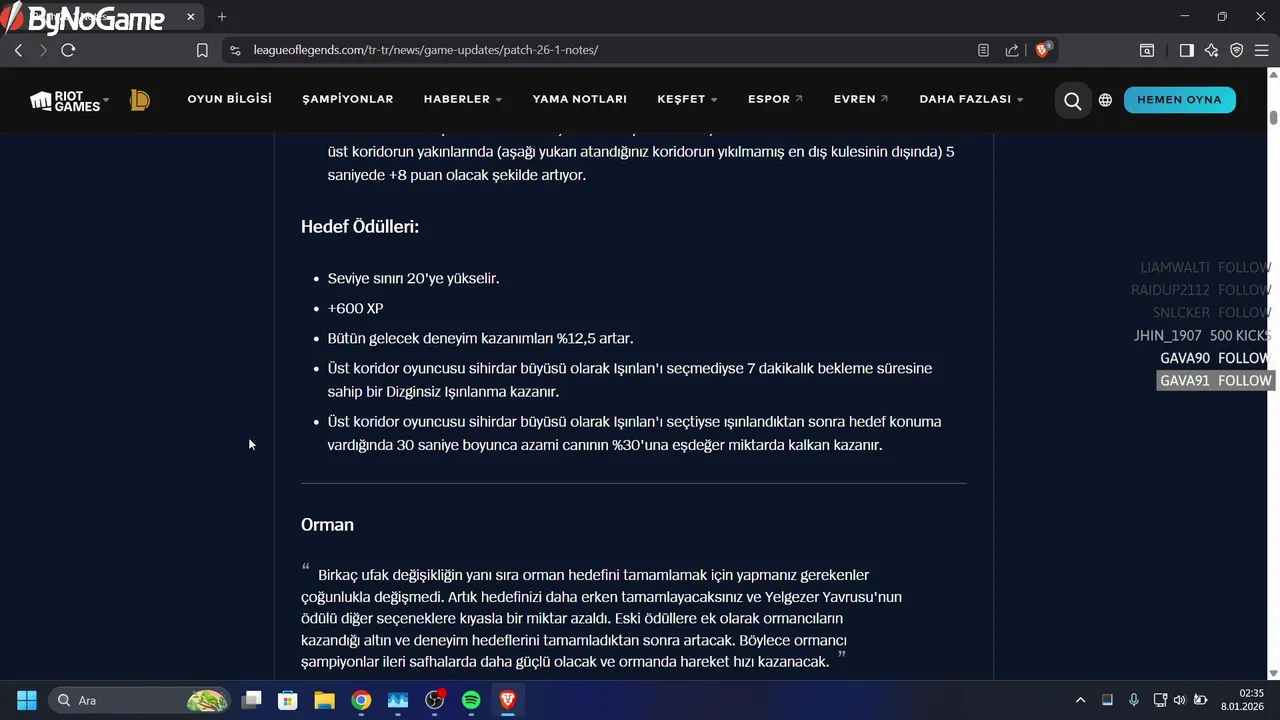Expand the DAHA FAZLASI dropdown

tap(972, 99)
